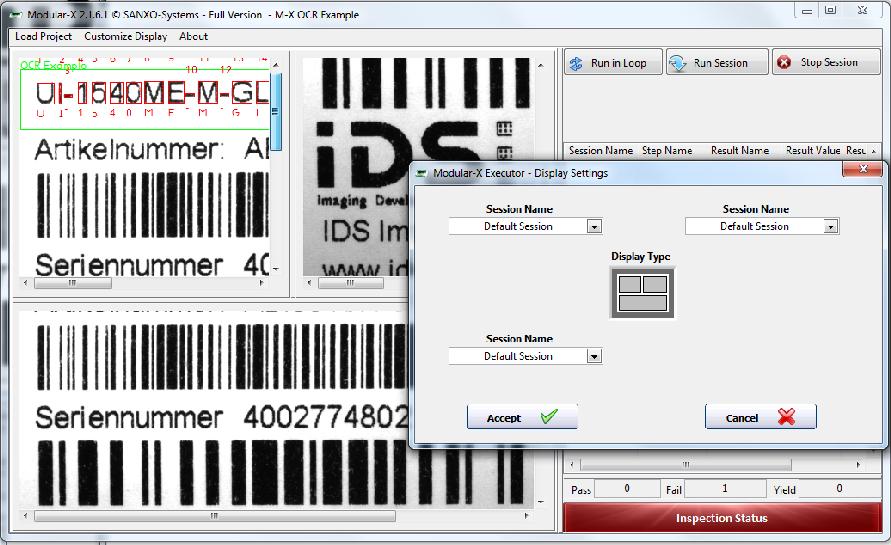Select the Display Type layout icon

(642, 293)
